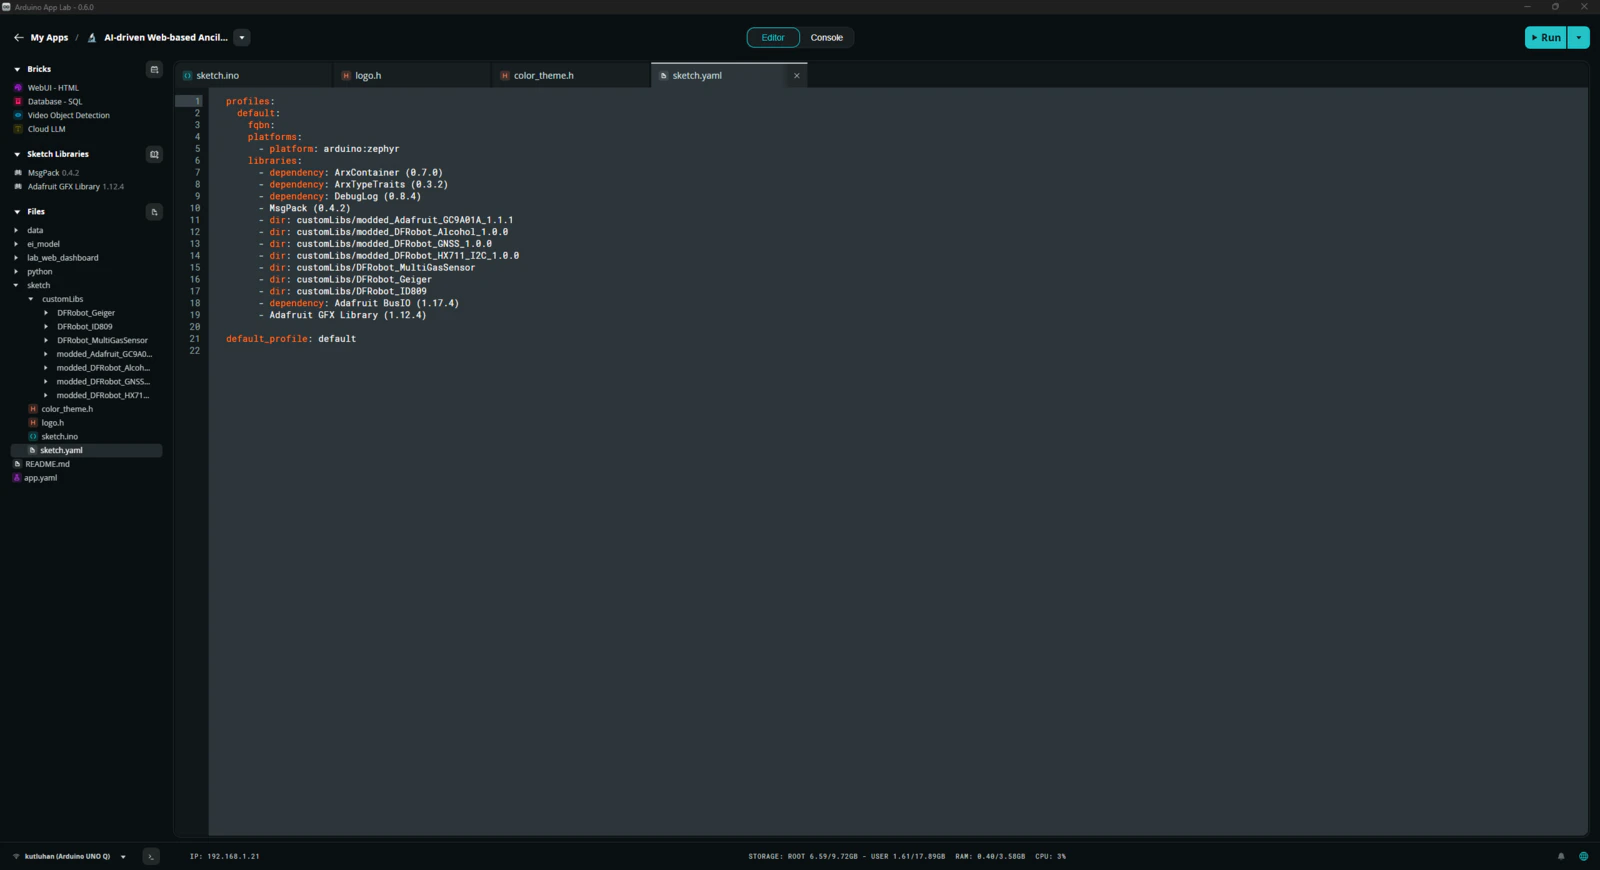Click the logo.h file icon in tree
This screenshot has height=870, width=1600.
point(33,423)
